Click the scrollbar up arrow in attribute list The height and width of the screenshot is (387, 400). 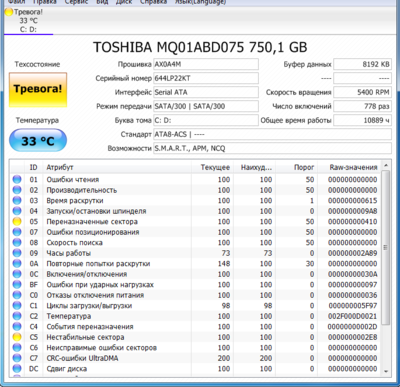386,166
